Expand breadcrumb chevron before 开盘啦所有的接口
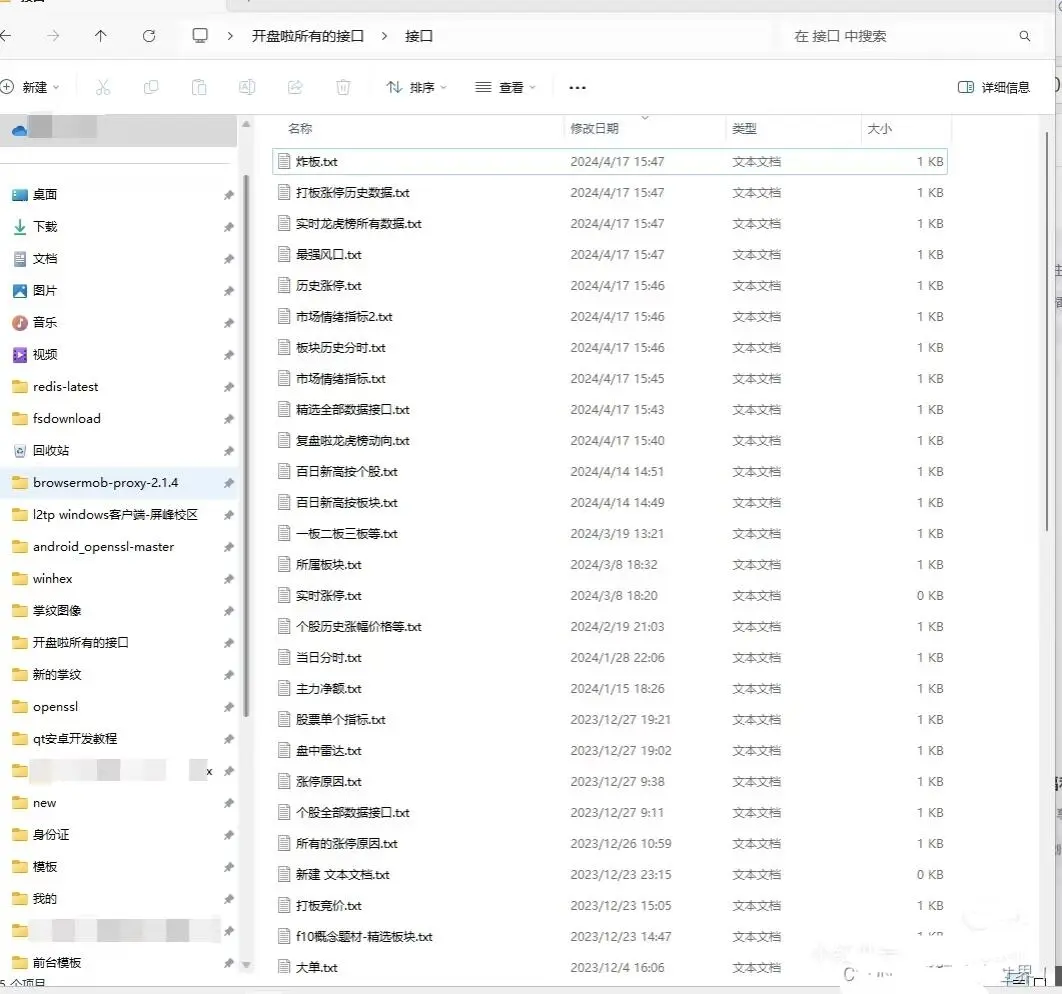This screenshot has height=994, width=1062. 230,36
